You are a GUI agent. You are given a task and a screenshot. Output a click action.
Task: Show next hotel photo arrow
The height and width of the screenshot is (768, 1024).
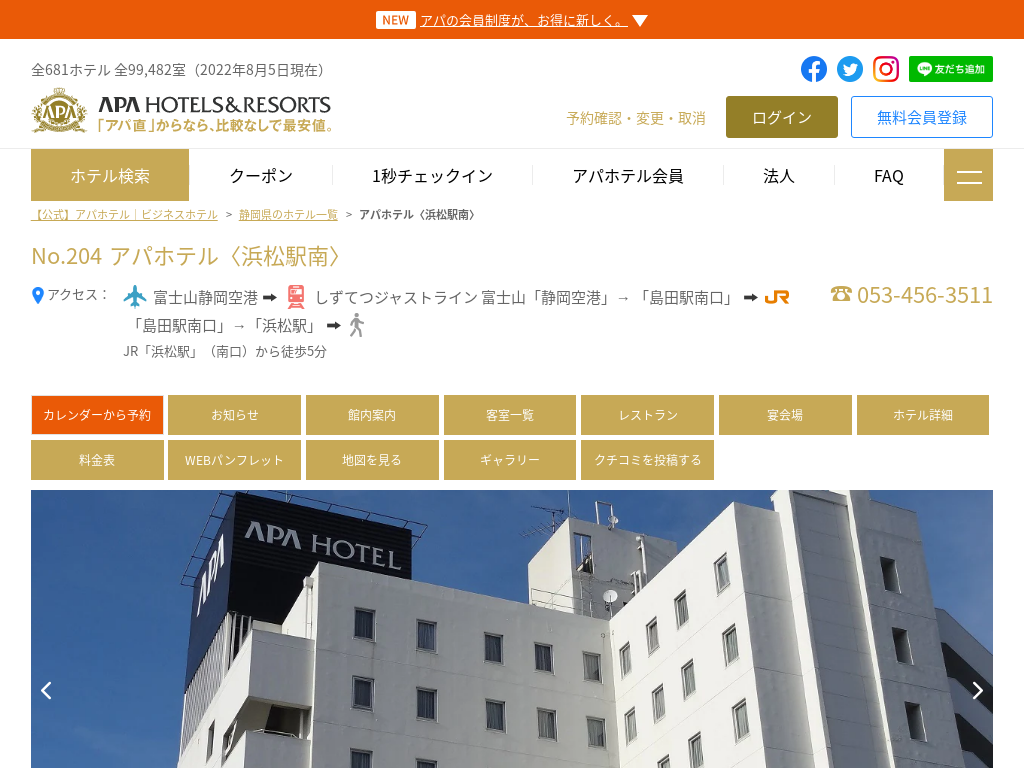(977, 690)
